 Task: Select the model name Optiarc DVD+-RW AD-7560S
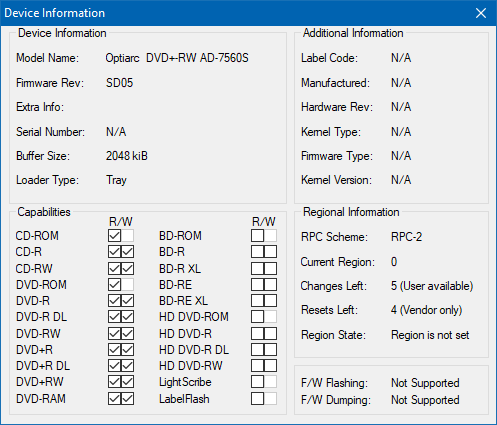tap(177, 58)
